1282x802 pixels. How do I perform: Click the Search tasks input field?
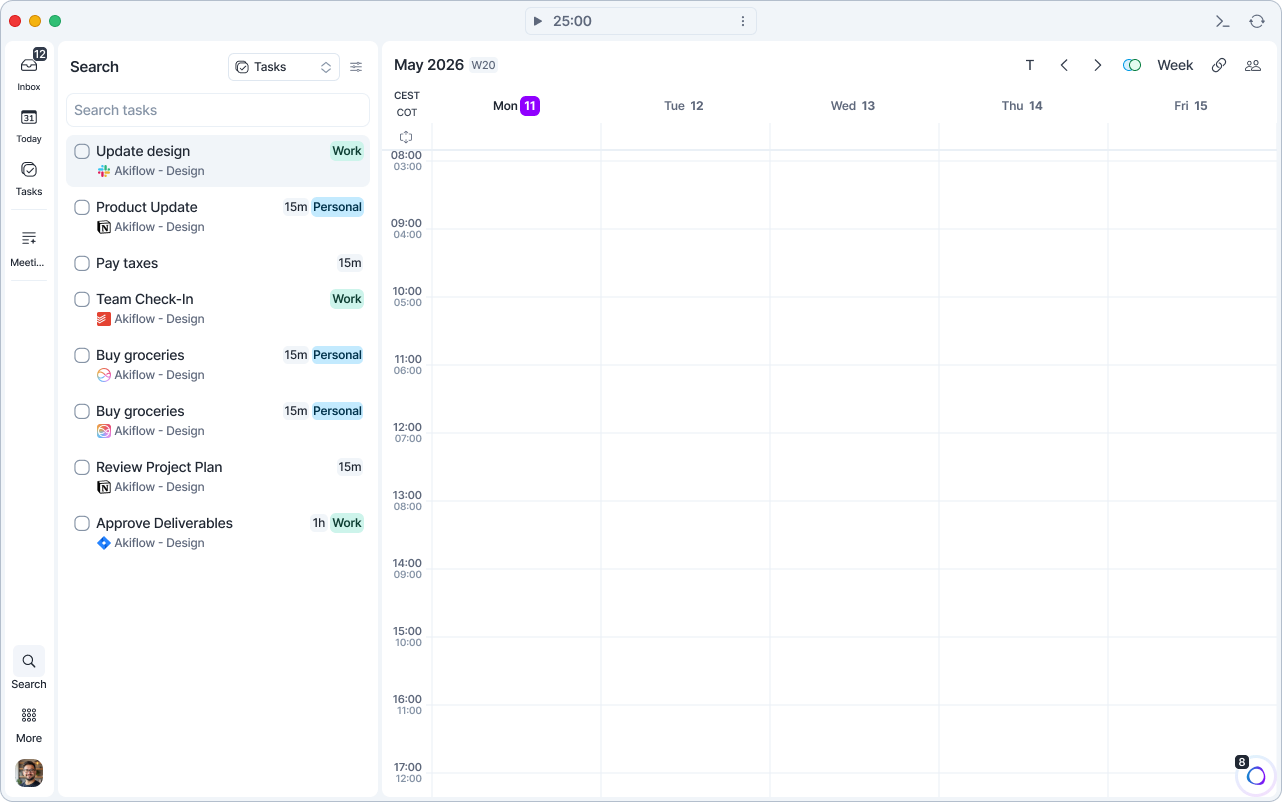(x=218, y=110)
